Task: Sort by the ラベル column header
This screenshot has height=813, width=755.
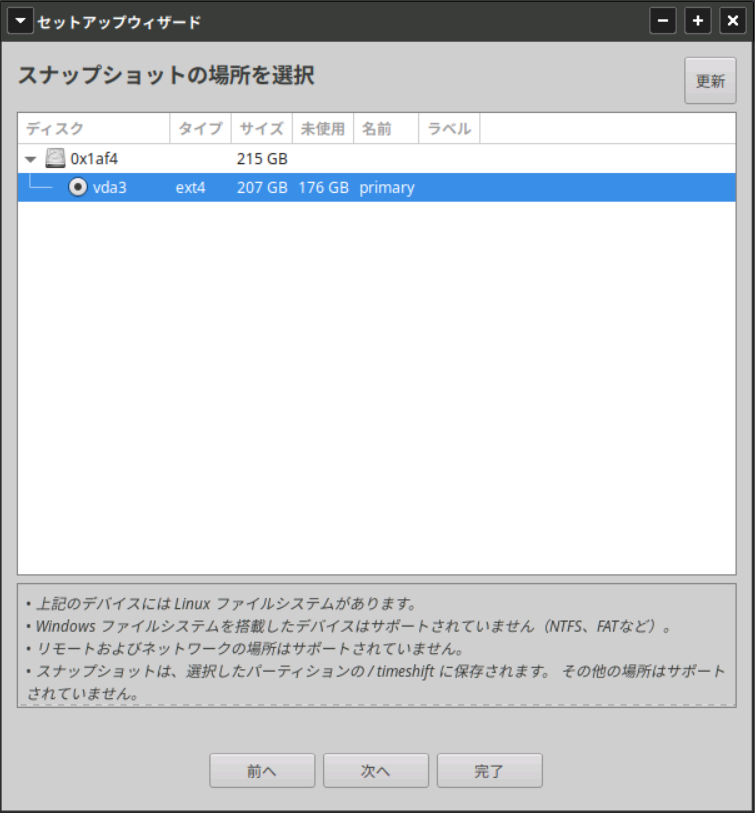Action: point(449,128)
